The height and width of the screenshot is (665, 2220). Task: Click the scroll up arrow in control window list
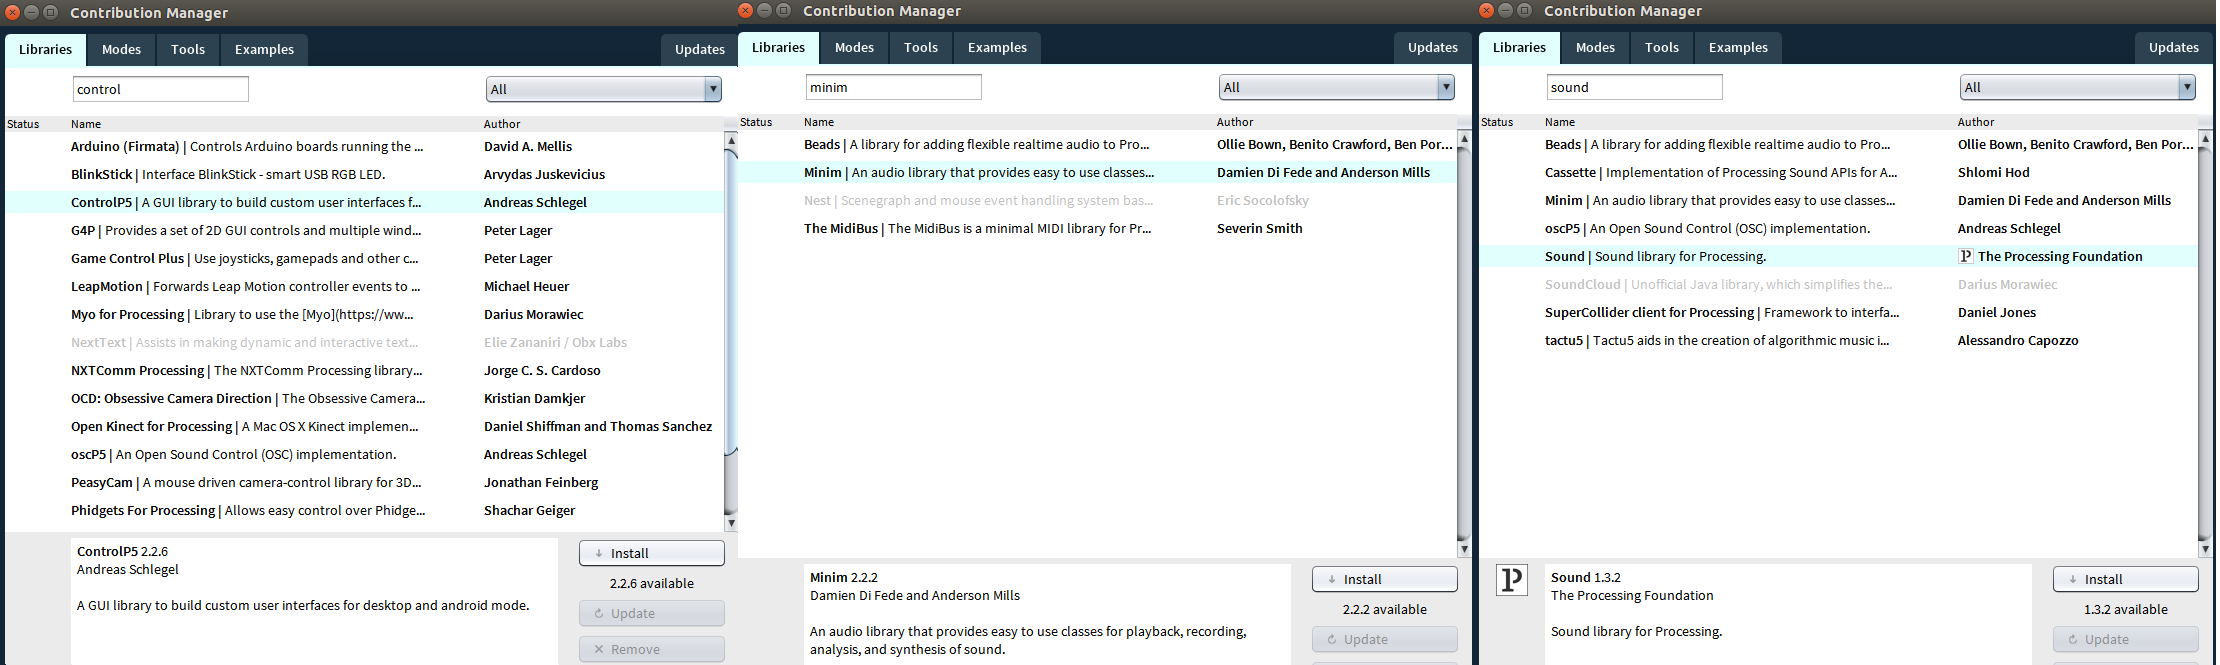(x=731, y=140)
